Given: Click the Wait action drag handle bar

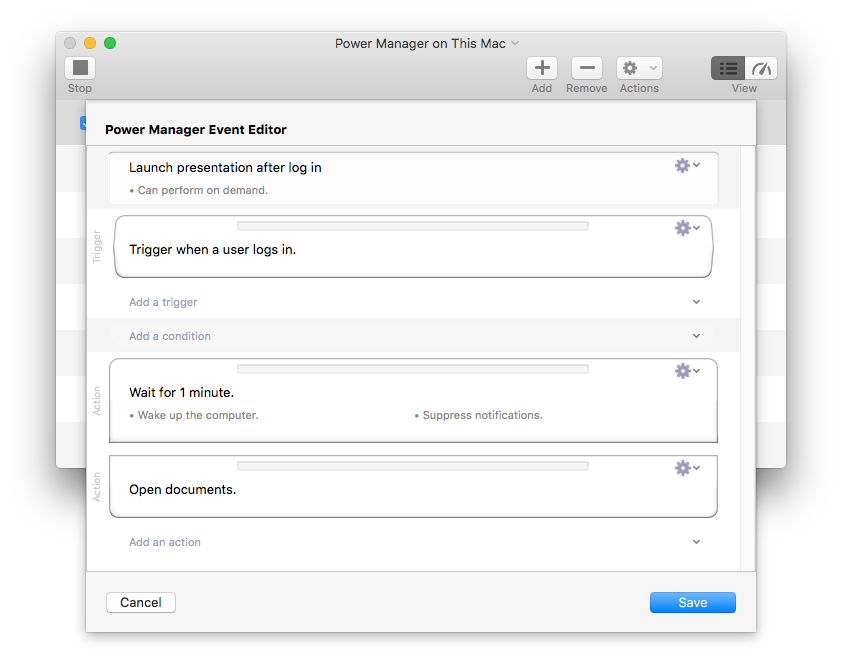Looking at the screenshot, I should pos(413,369).
